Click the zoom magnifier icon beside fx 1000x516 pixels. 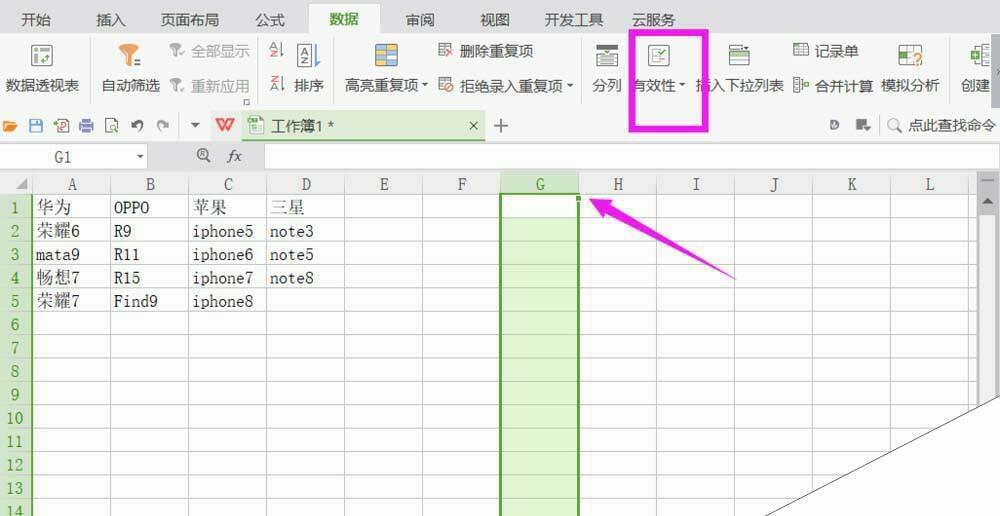(203, 156)
